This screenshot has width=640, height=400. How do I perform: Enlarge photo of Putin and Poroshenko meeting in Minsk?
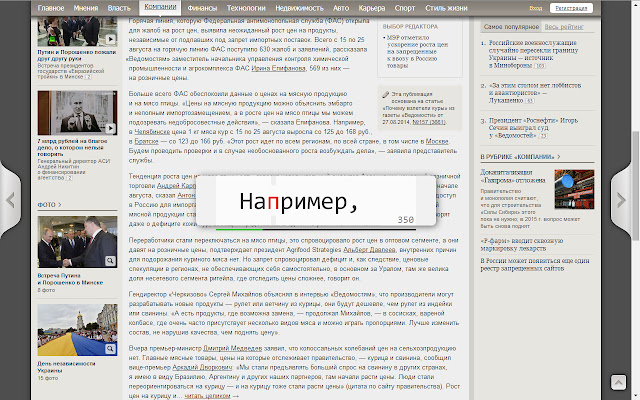[110, 261]
